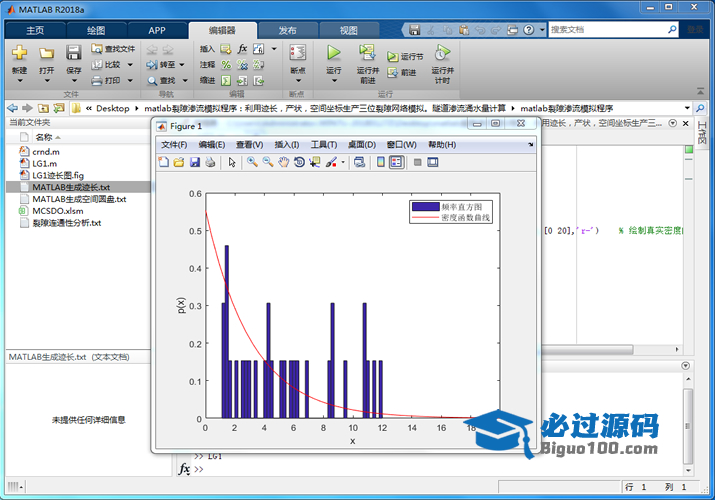This screenshot has height=500, width=715.
Task: Select LG1.m in the current folder
Action: [x=44, y=164]
